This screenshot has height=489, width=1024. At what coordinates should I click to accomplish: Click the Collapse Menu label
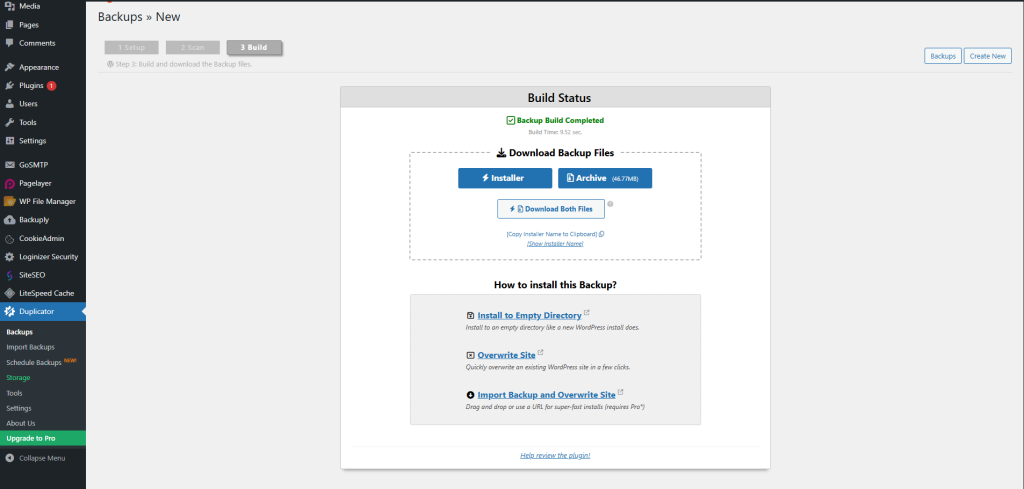coord(42,458)
